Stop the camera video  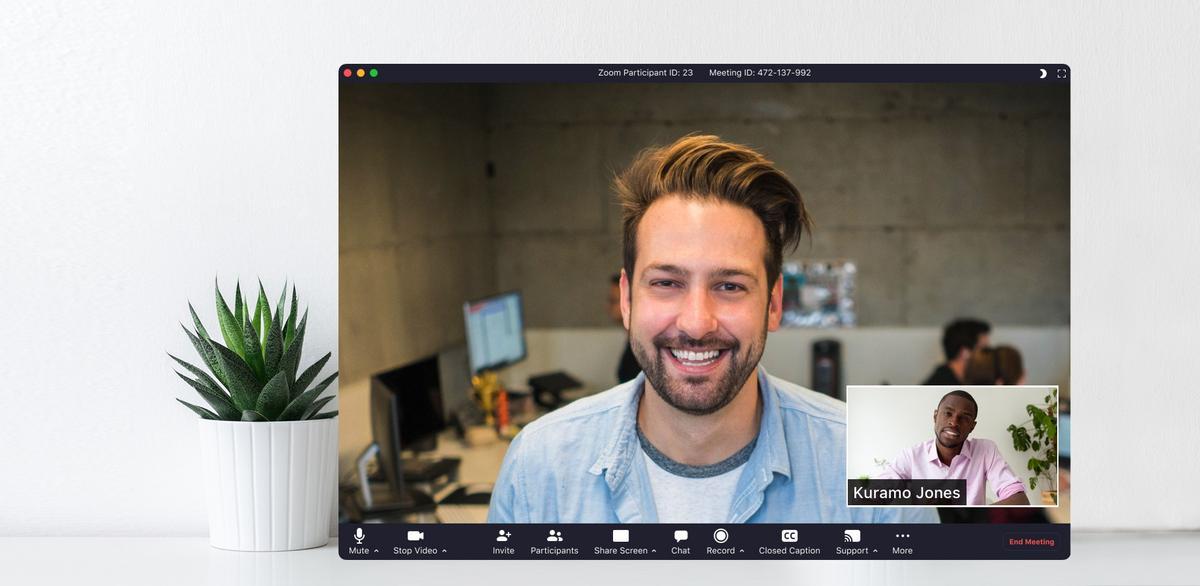tap(415, 537)
